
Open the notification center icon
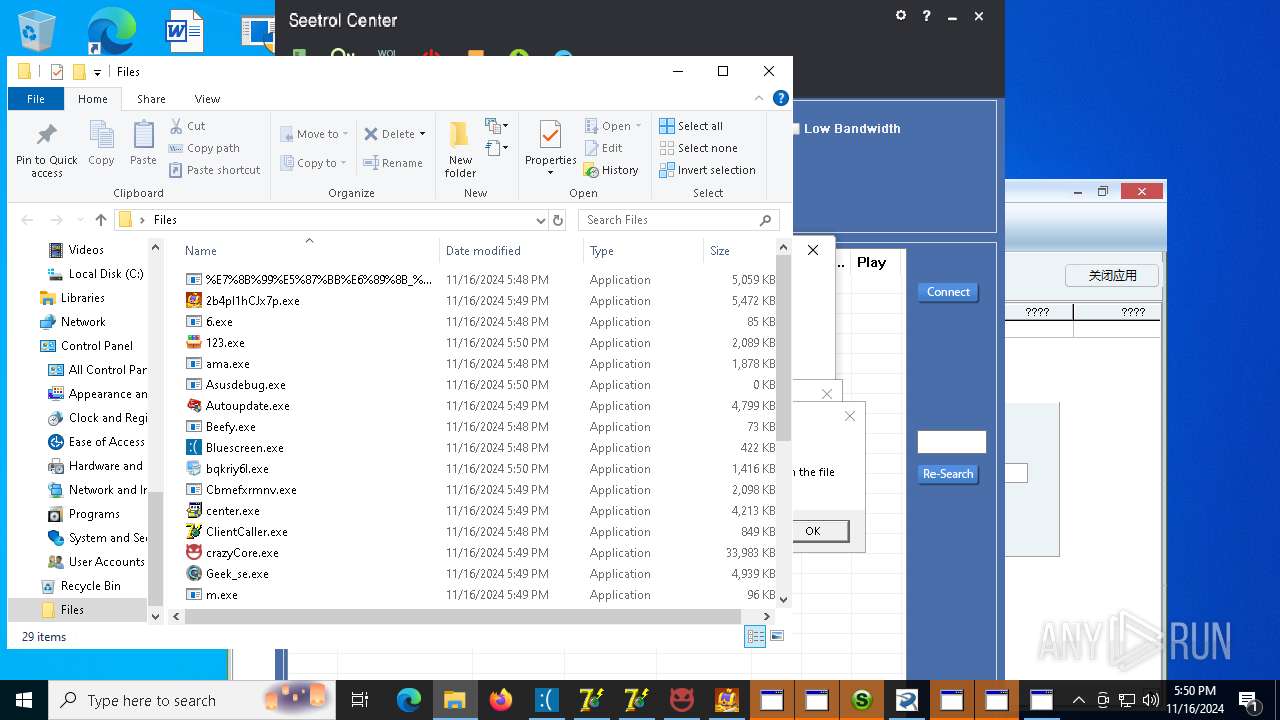click(1247, 700)
